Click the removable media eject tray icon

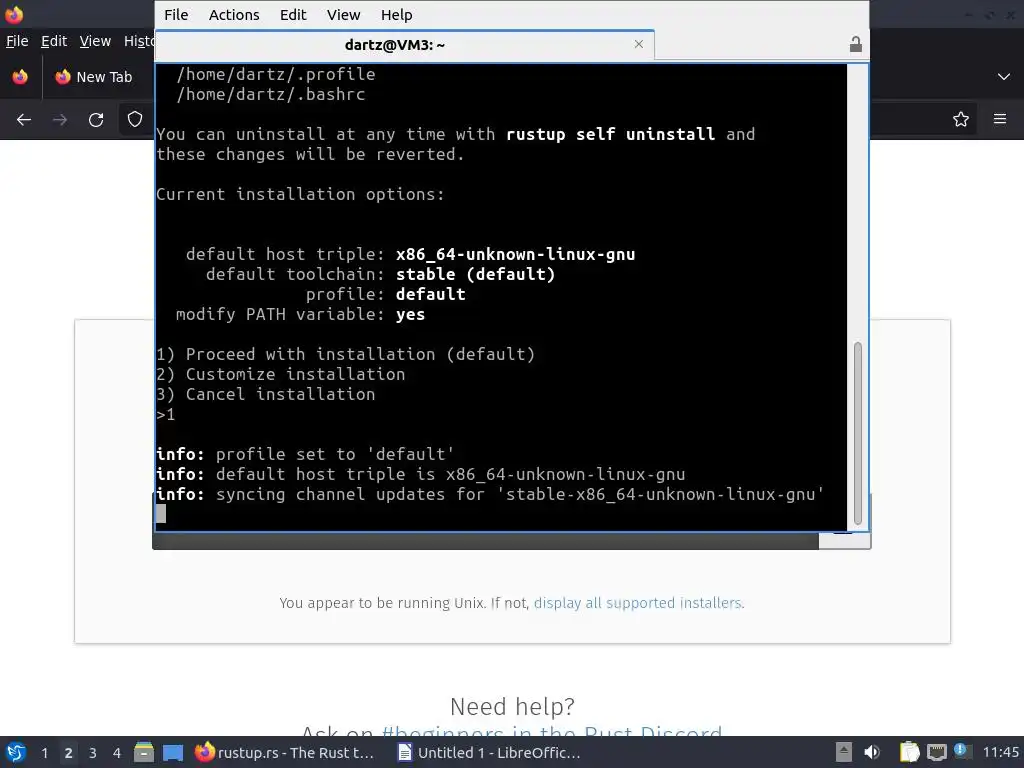[x=844, y=752]
